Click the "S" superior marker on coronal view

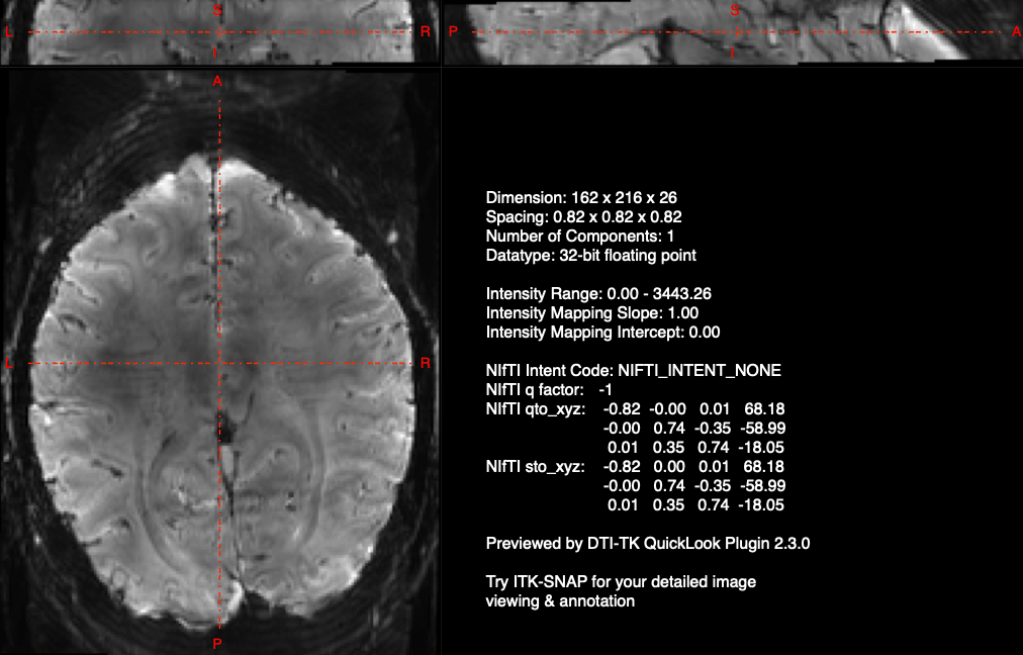pos(215,11)
